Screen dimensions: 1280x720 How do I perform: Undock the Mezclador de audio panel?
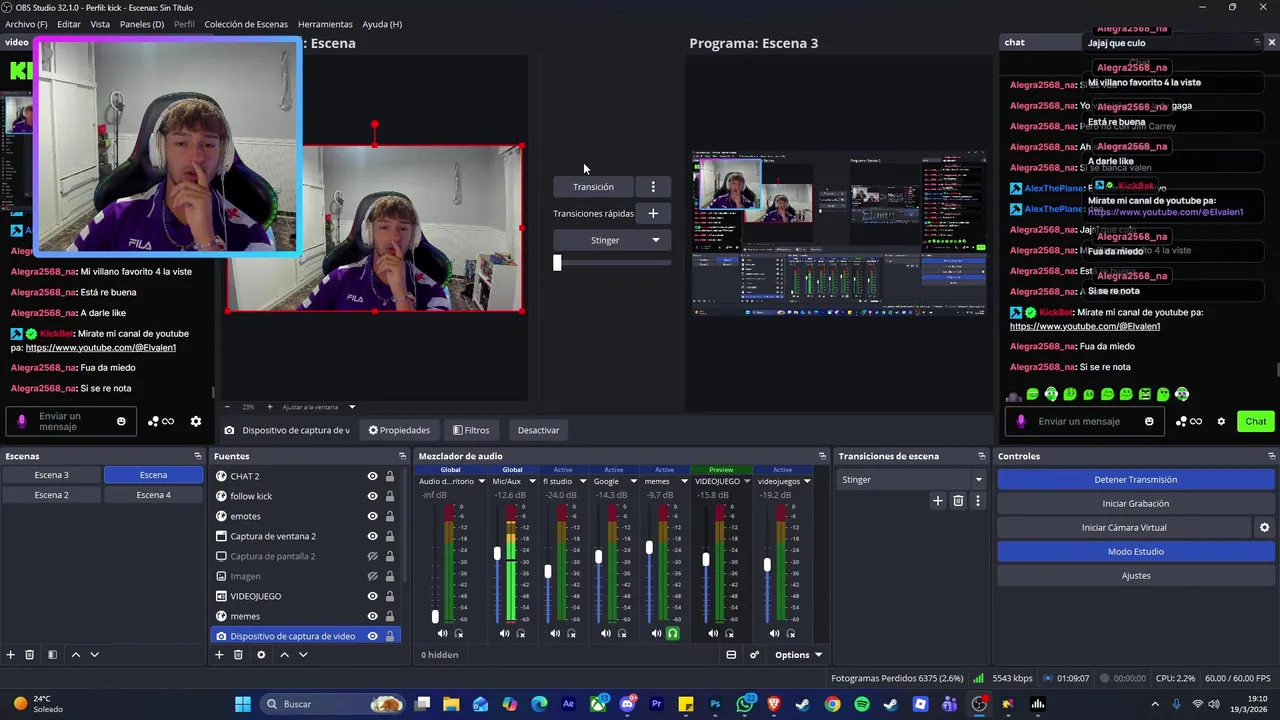pos(822,456)
